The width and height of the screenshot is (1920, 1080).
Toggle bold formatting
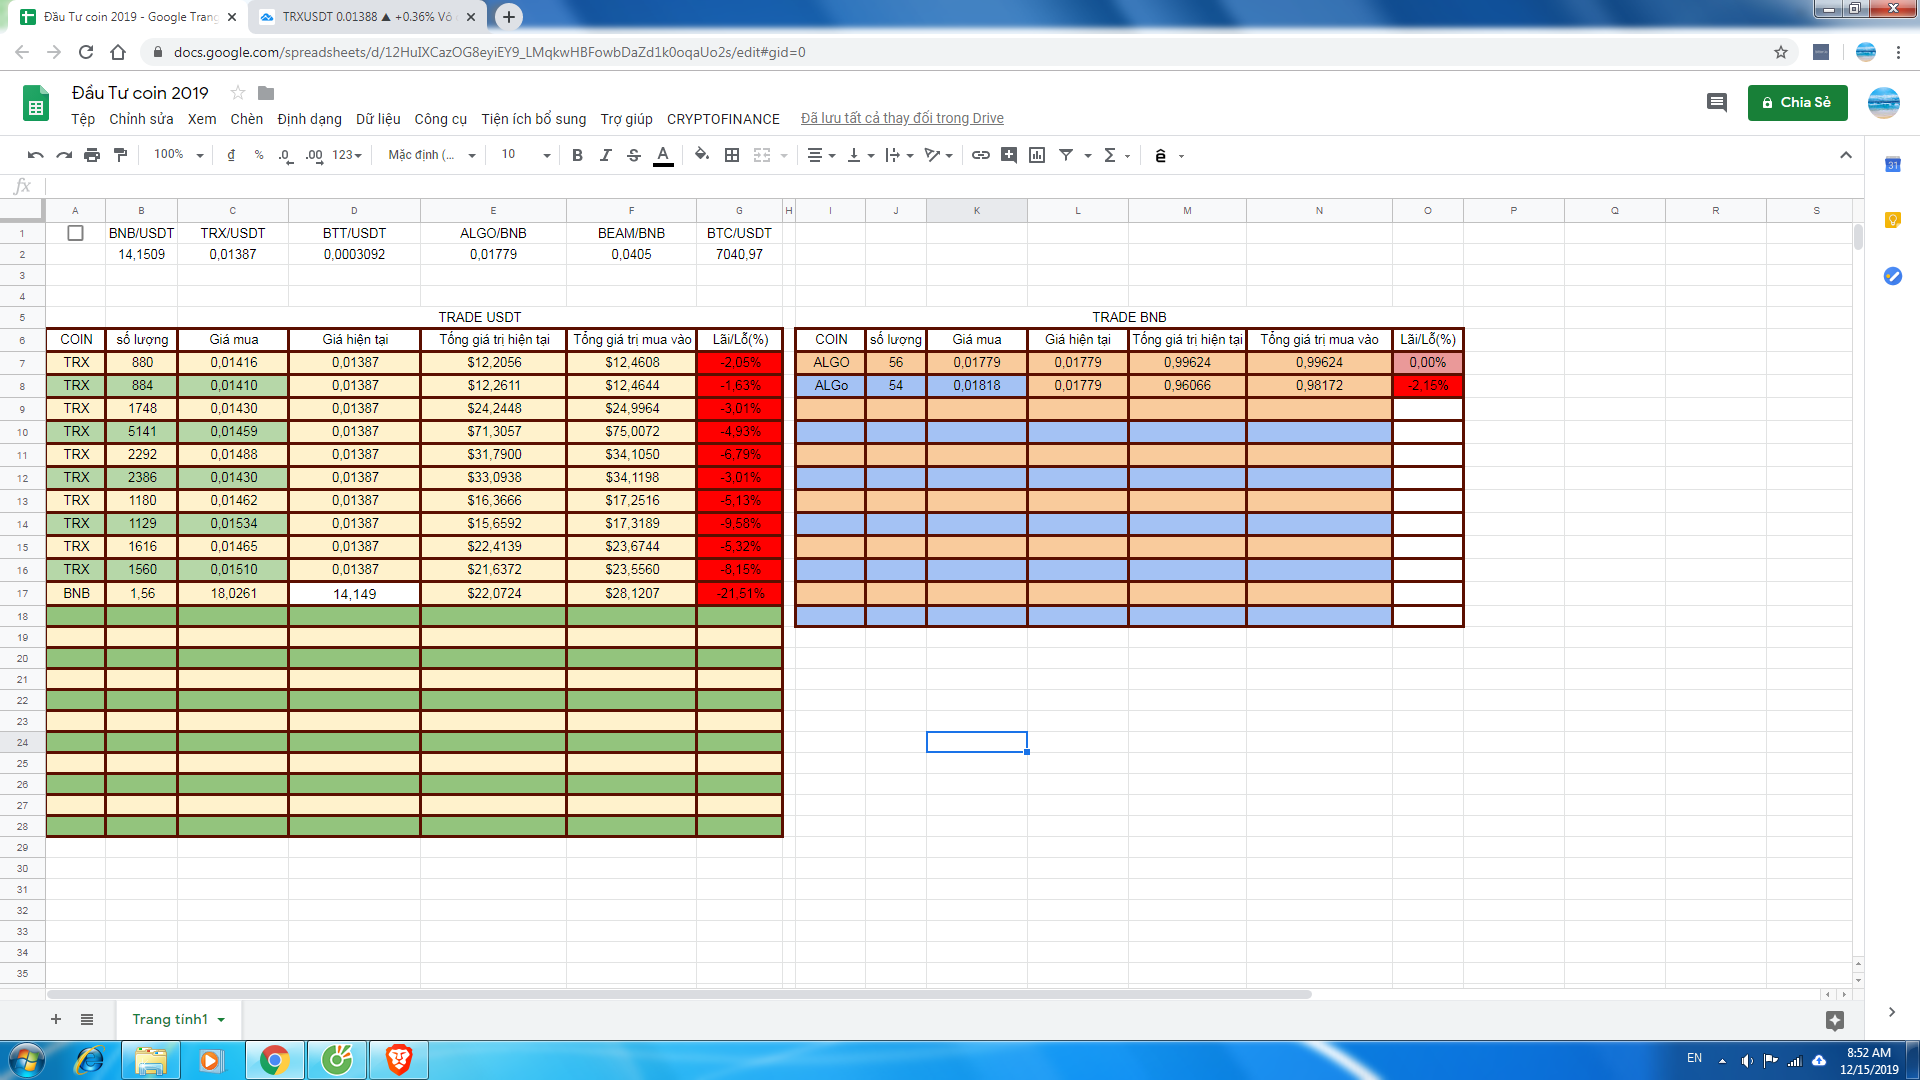pyautogui.click(x=577, y=155)
